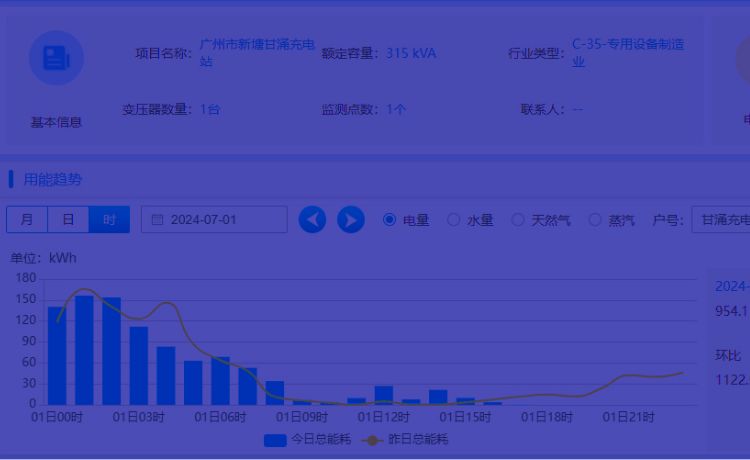Click the 01日01时 bar in chart
The width and height of the screenshot is (750, 460).
(84, 350)
